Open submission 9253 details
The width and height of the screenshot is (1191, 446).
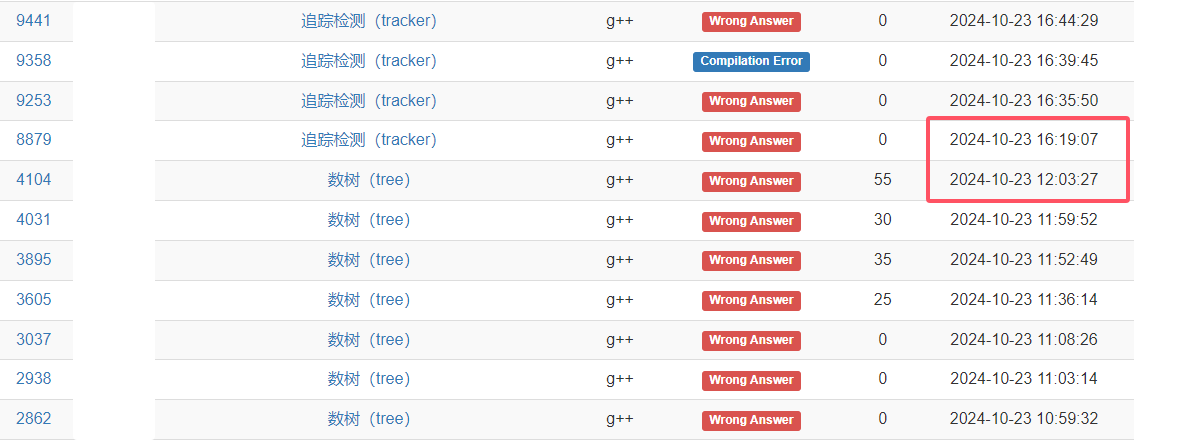click(34, 100)
